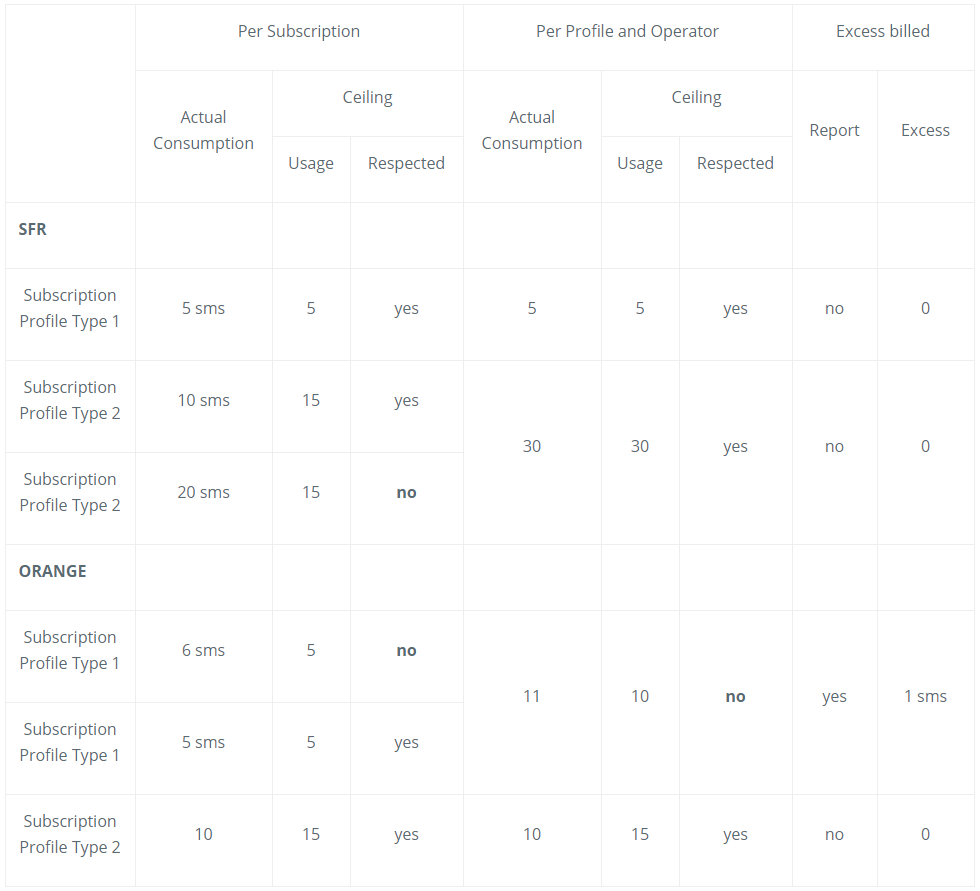
Task: Click first Subscription Profile Type 1 under SFR
Action: [x=69, y=308]
